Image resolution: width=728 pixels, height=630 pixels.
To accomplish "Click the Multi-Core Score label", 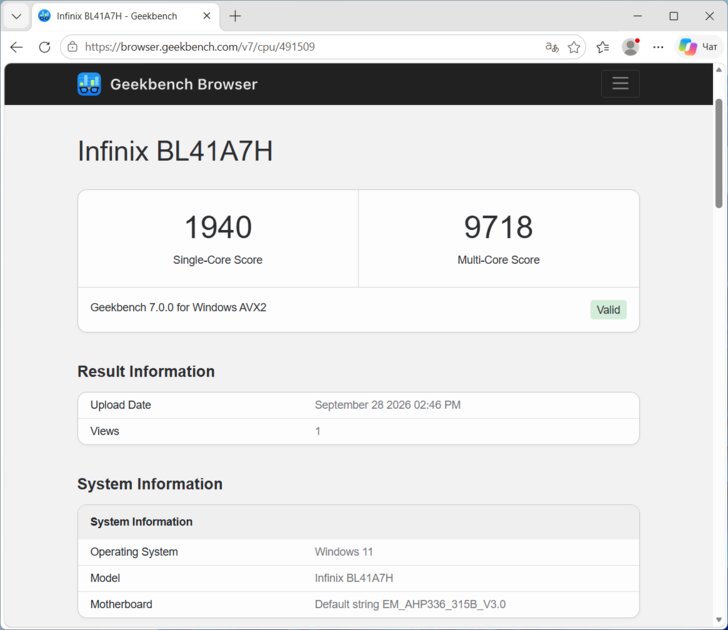I will point(499,260).
